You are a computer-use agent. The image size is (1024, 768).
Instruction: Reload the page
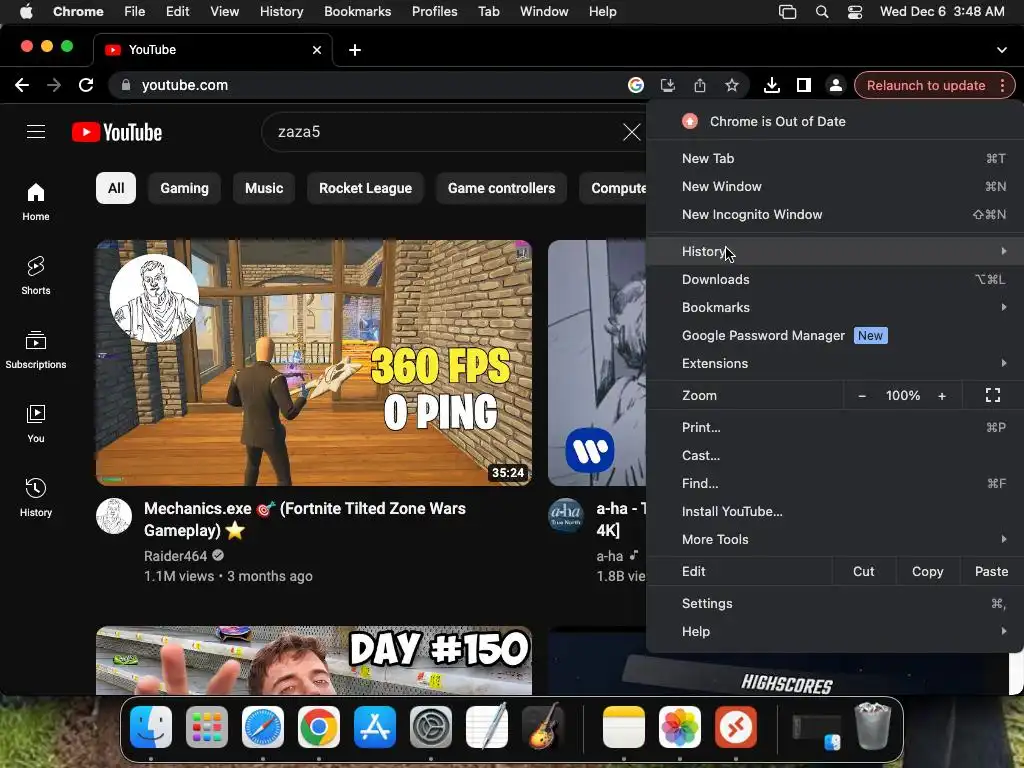86,85
